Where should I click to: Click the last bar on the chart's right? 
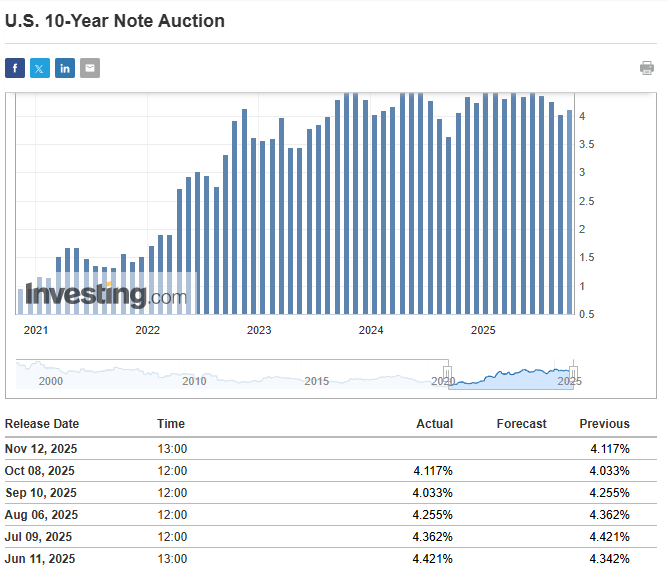click(x=570, y=212)
